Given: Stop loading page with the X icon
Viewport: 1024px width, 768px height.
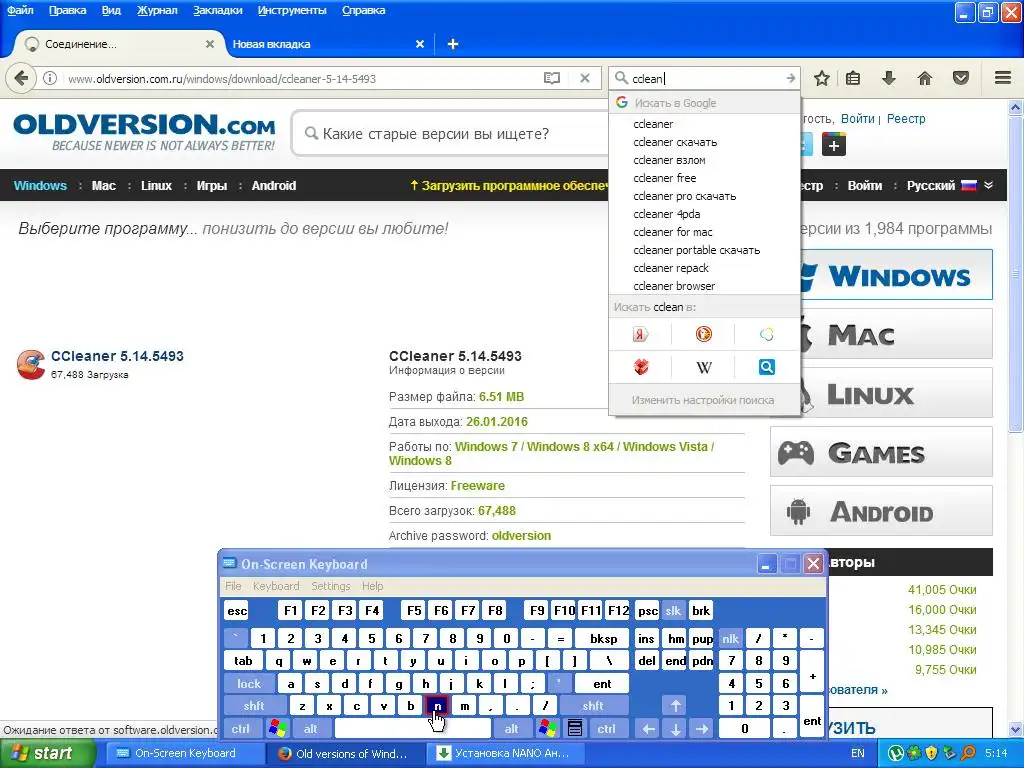Looking at the screenshot, I should [585, 78].
